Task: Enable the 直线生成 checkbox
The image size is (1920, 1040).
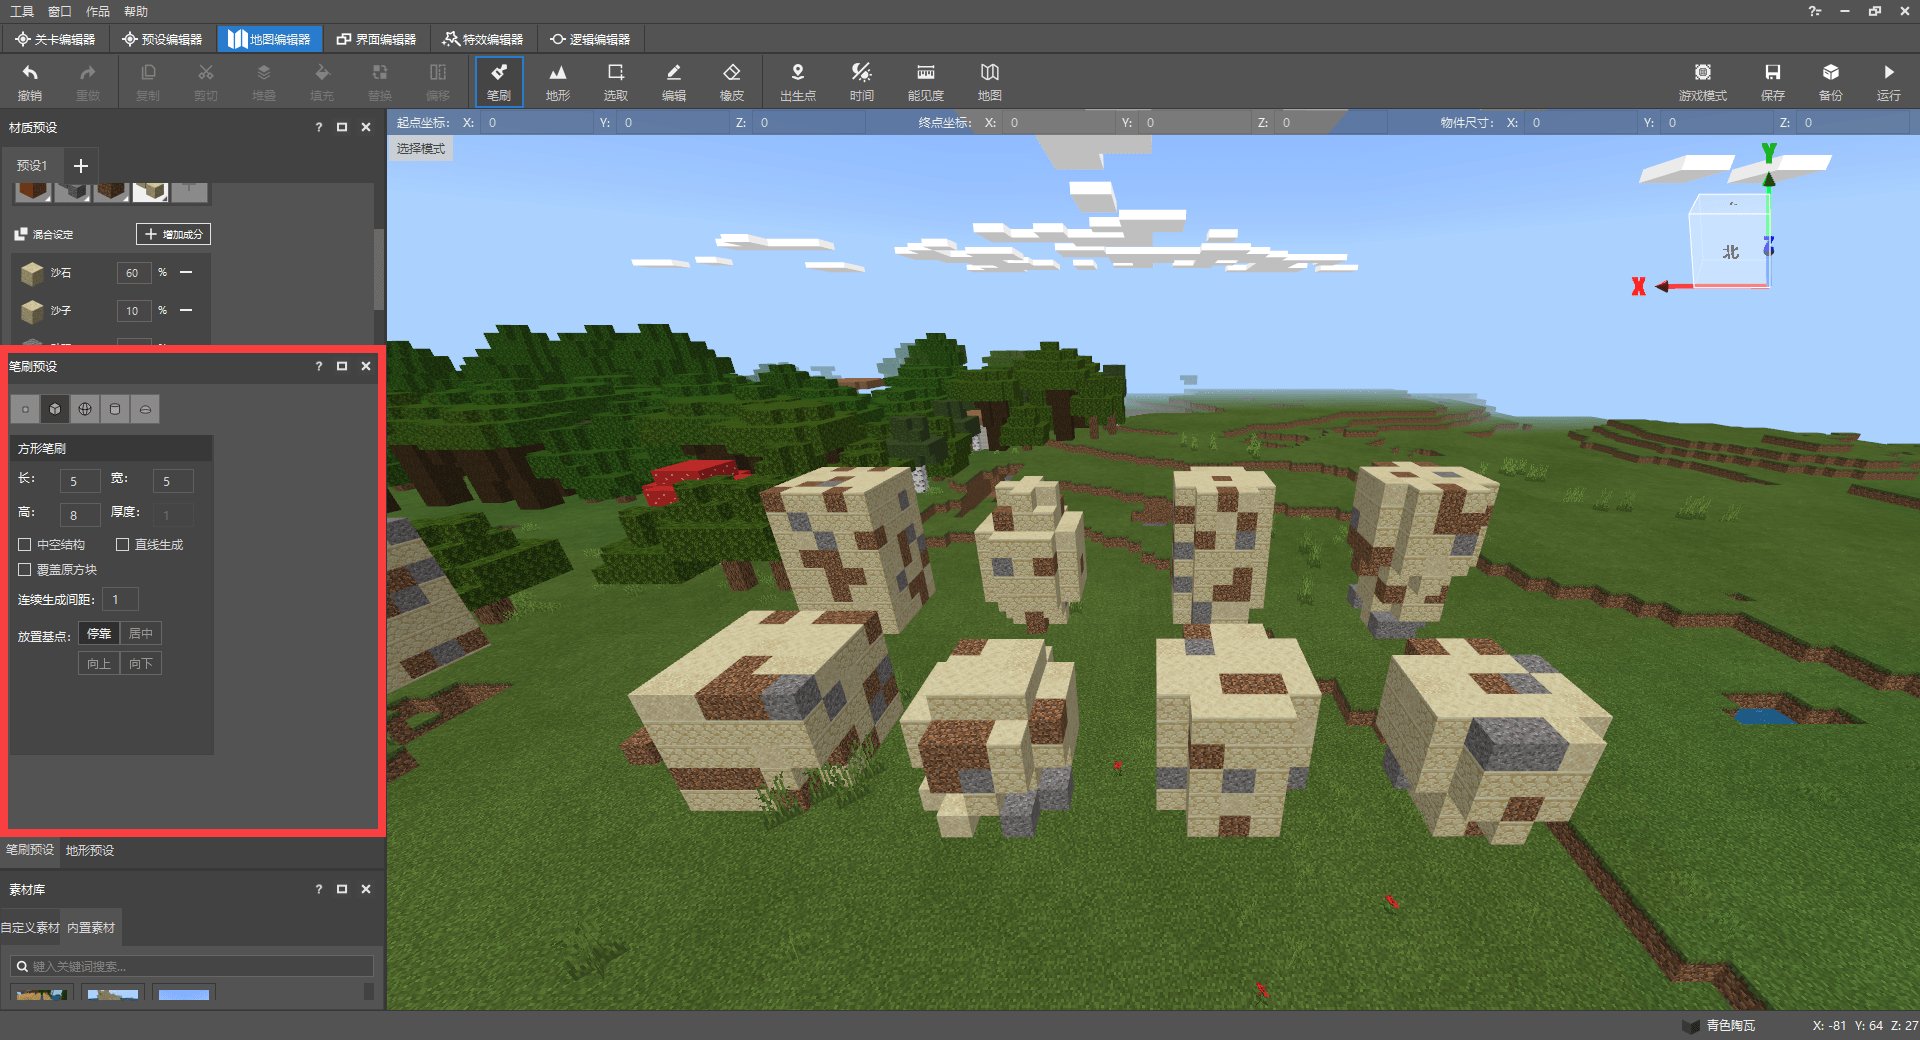Action: (x=123, y=545)
